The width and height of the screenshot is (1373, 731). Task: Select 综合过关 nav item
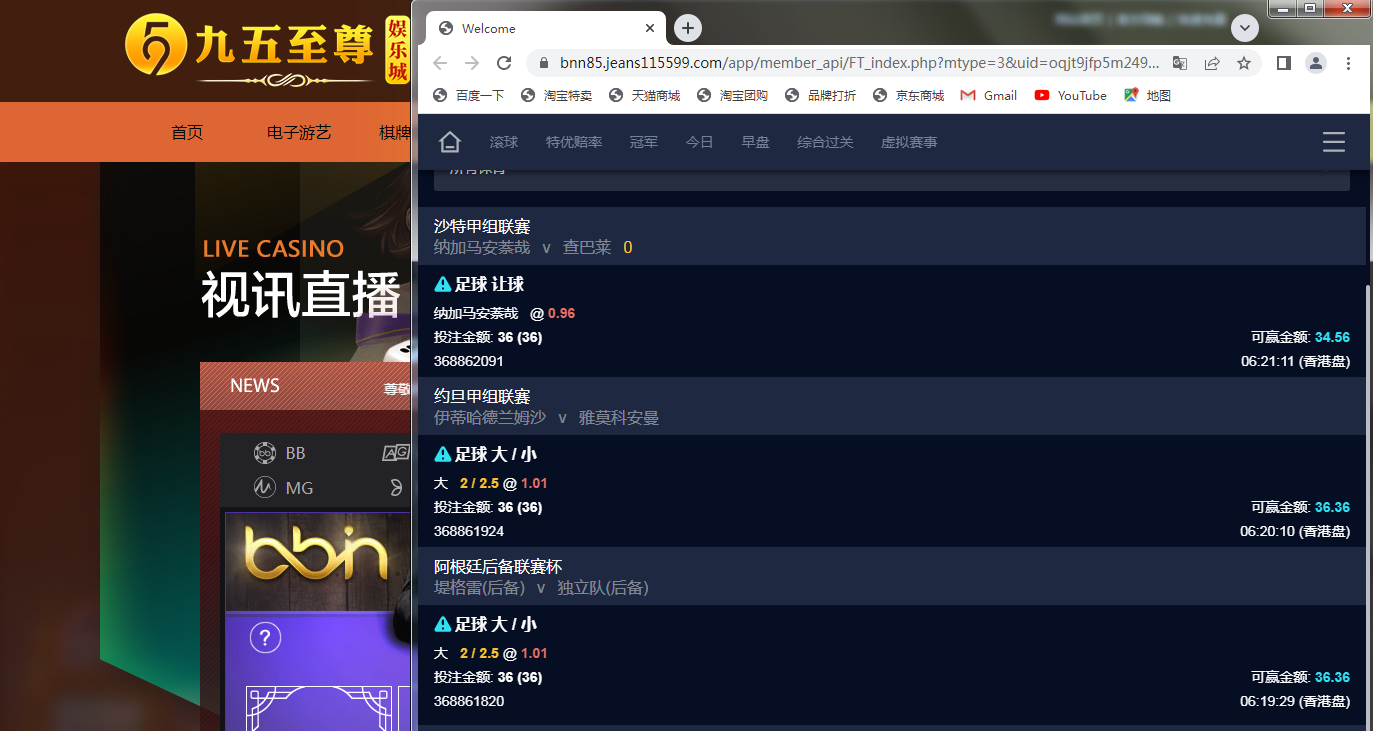pyautogui.click(x=825, y=142)
